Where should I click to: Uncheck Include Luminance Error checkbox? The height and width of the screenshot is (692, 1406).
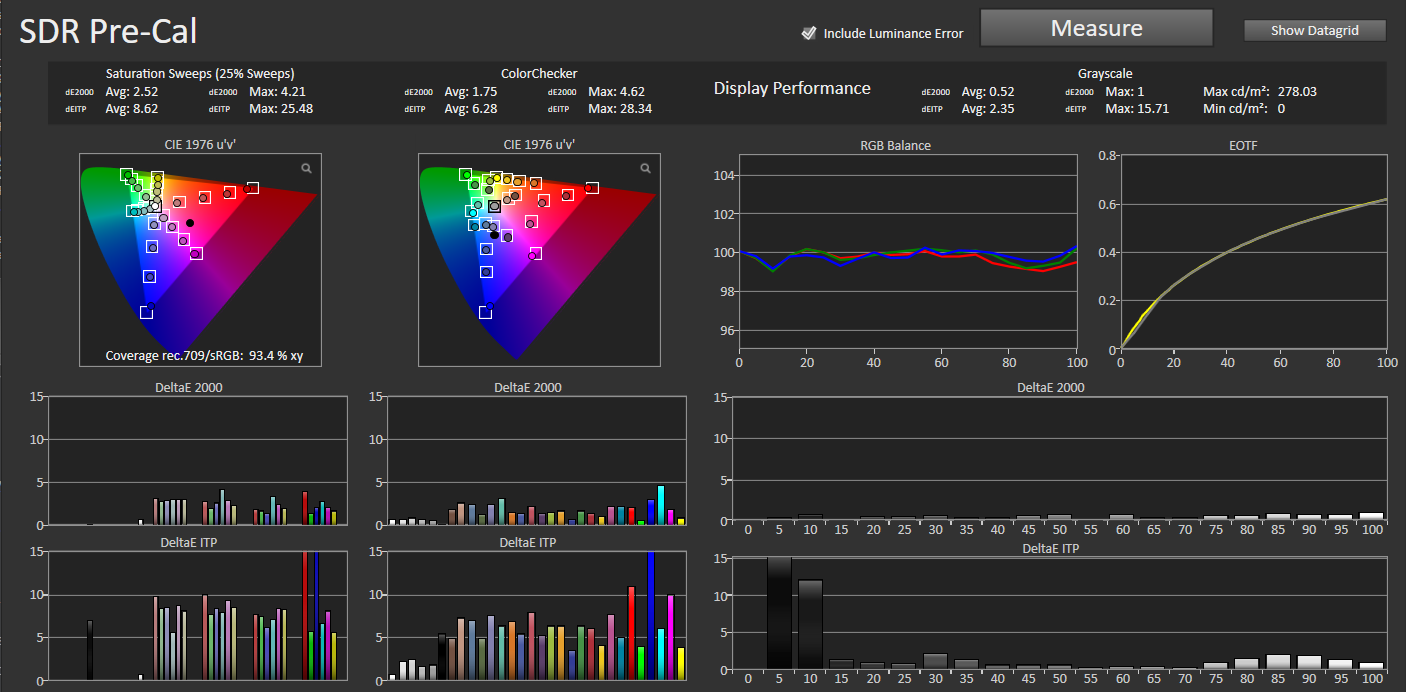coord(809,34)
